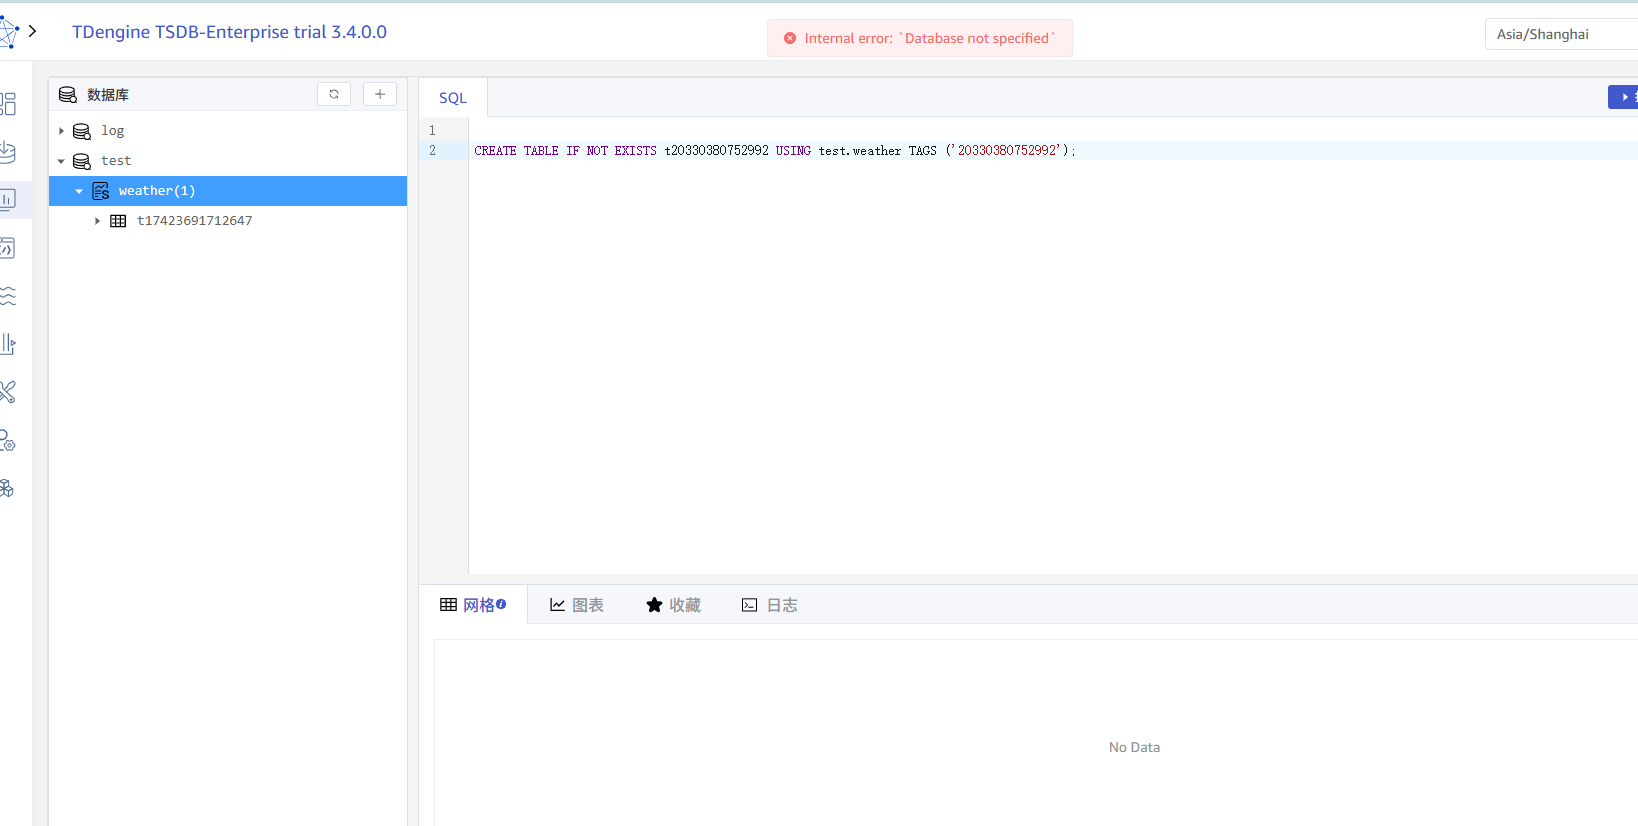Expand the left sidebar with chevron arrow

[33, 31]
